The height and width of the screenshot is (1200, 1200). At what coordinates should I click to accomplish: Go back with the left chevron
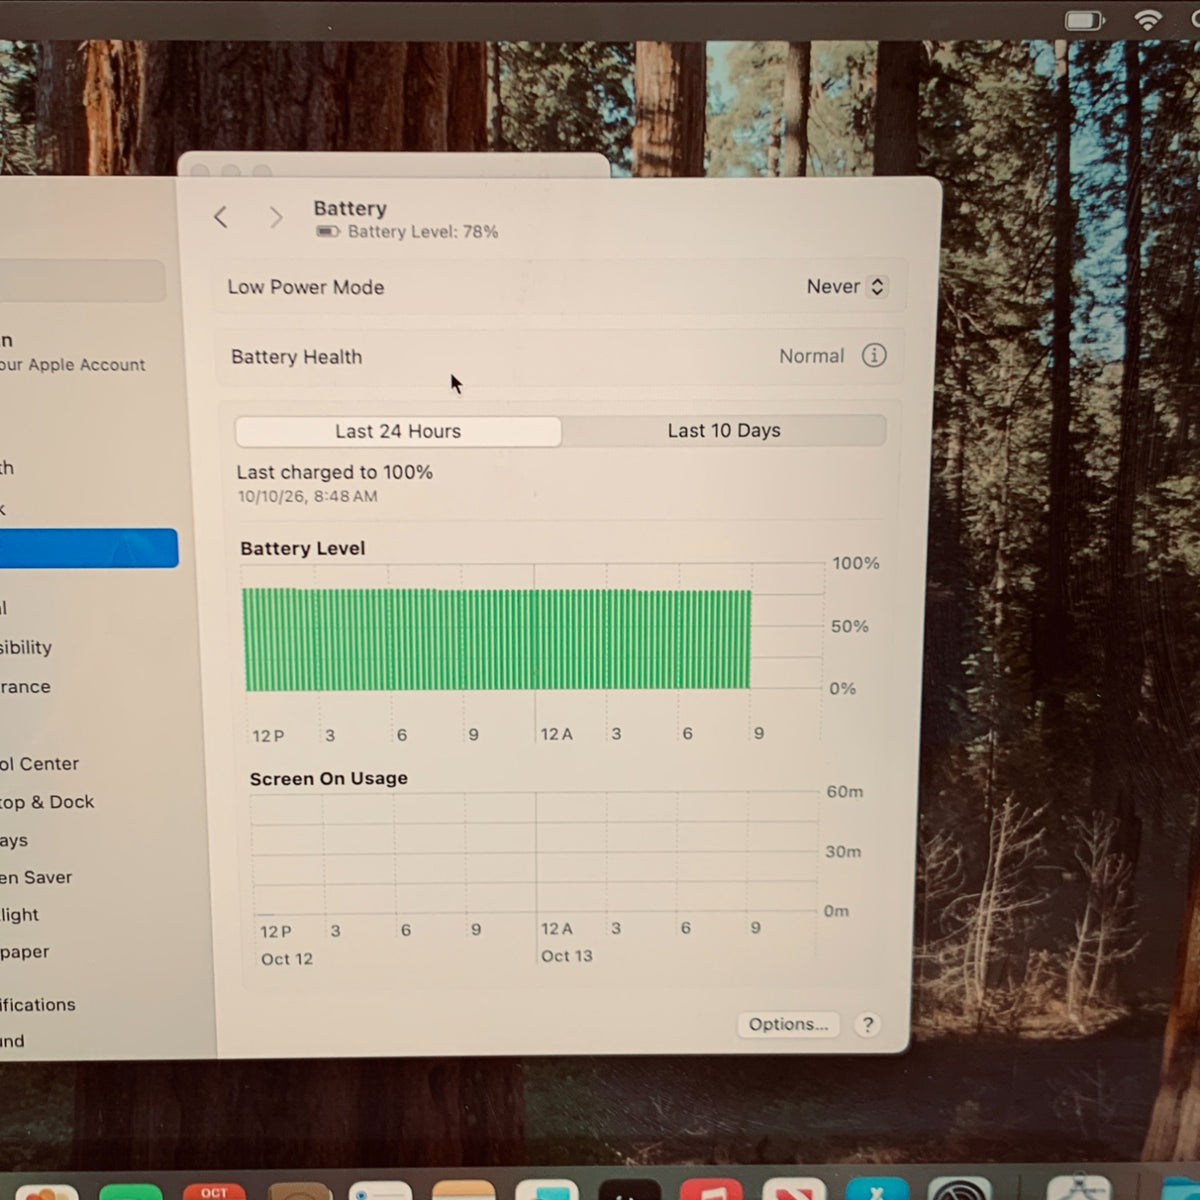click(x=221, y=216)
